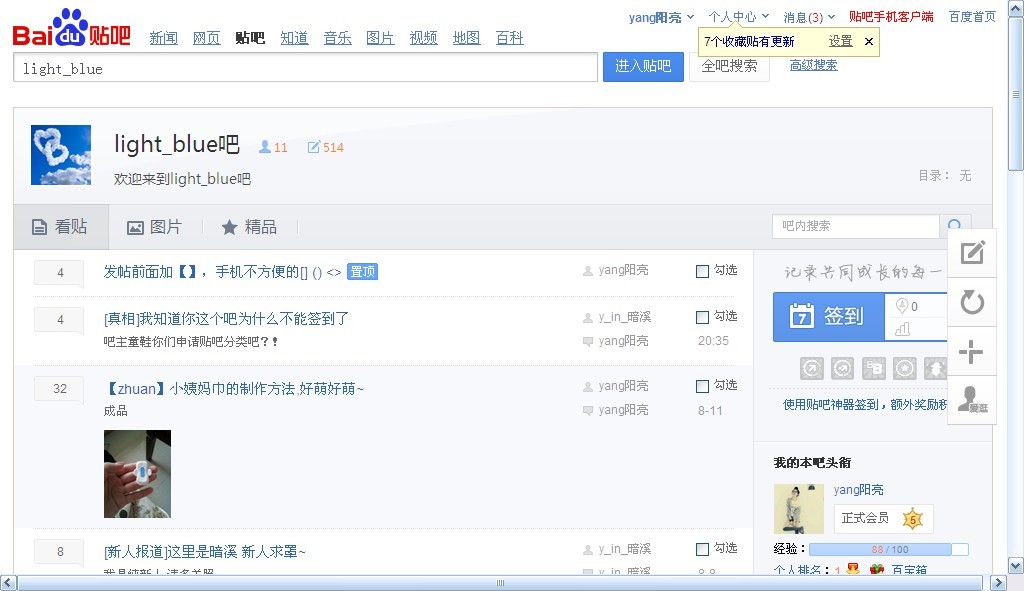Open 新闻 in the top navigation
The image size is (1024, 591).
(x=163, y=38)
